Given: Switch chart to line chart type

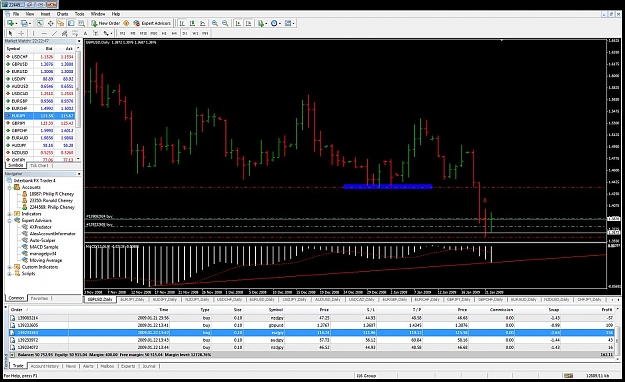Looking at the screenshot, I should (x=202, y=23).
